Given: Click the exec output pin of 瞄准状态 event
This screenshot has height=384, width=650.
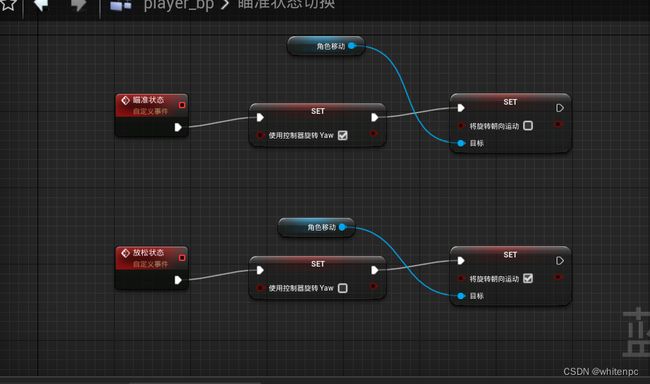Looking at the screenshot, I should point(178,127).
